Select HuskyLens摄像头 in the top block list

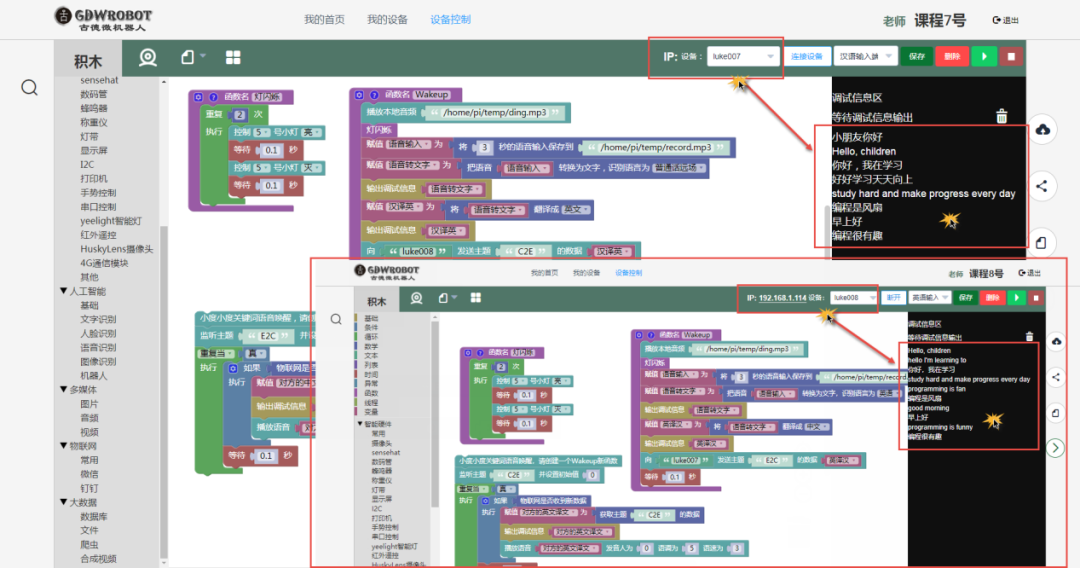(x=117, y=249)
